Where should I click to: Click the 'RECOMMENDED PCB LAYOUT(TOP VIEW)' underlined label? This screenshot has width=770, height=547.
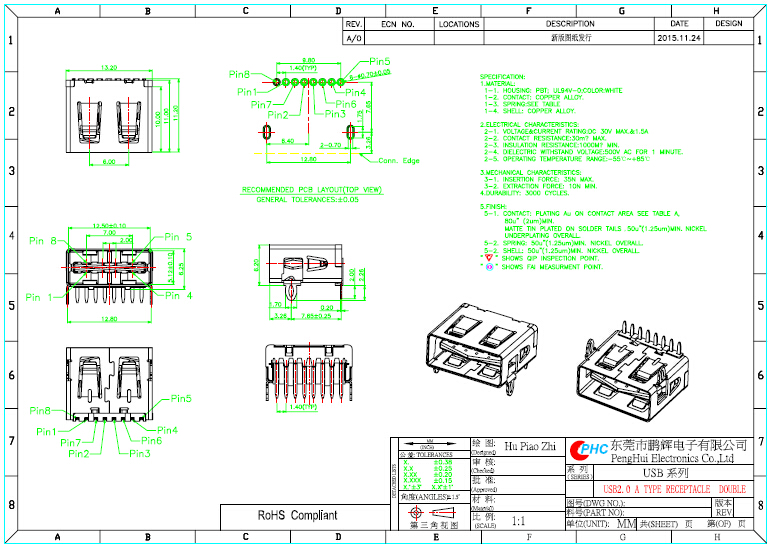tap(312, 189)
